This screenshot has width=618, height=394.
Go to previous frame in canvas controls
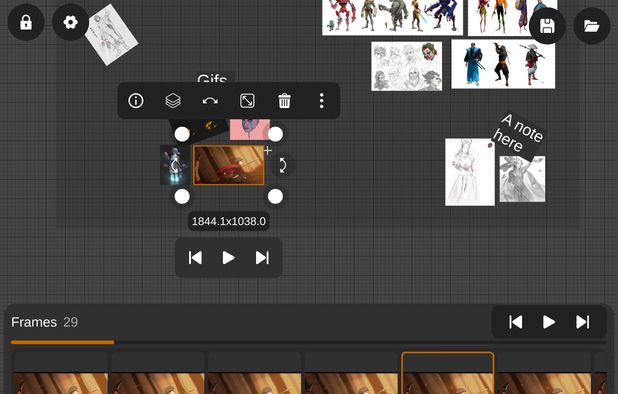(195, 258)
